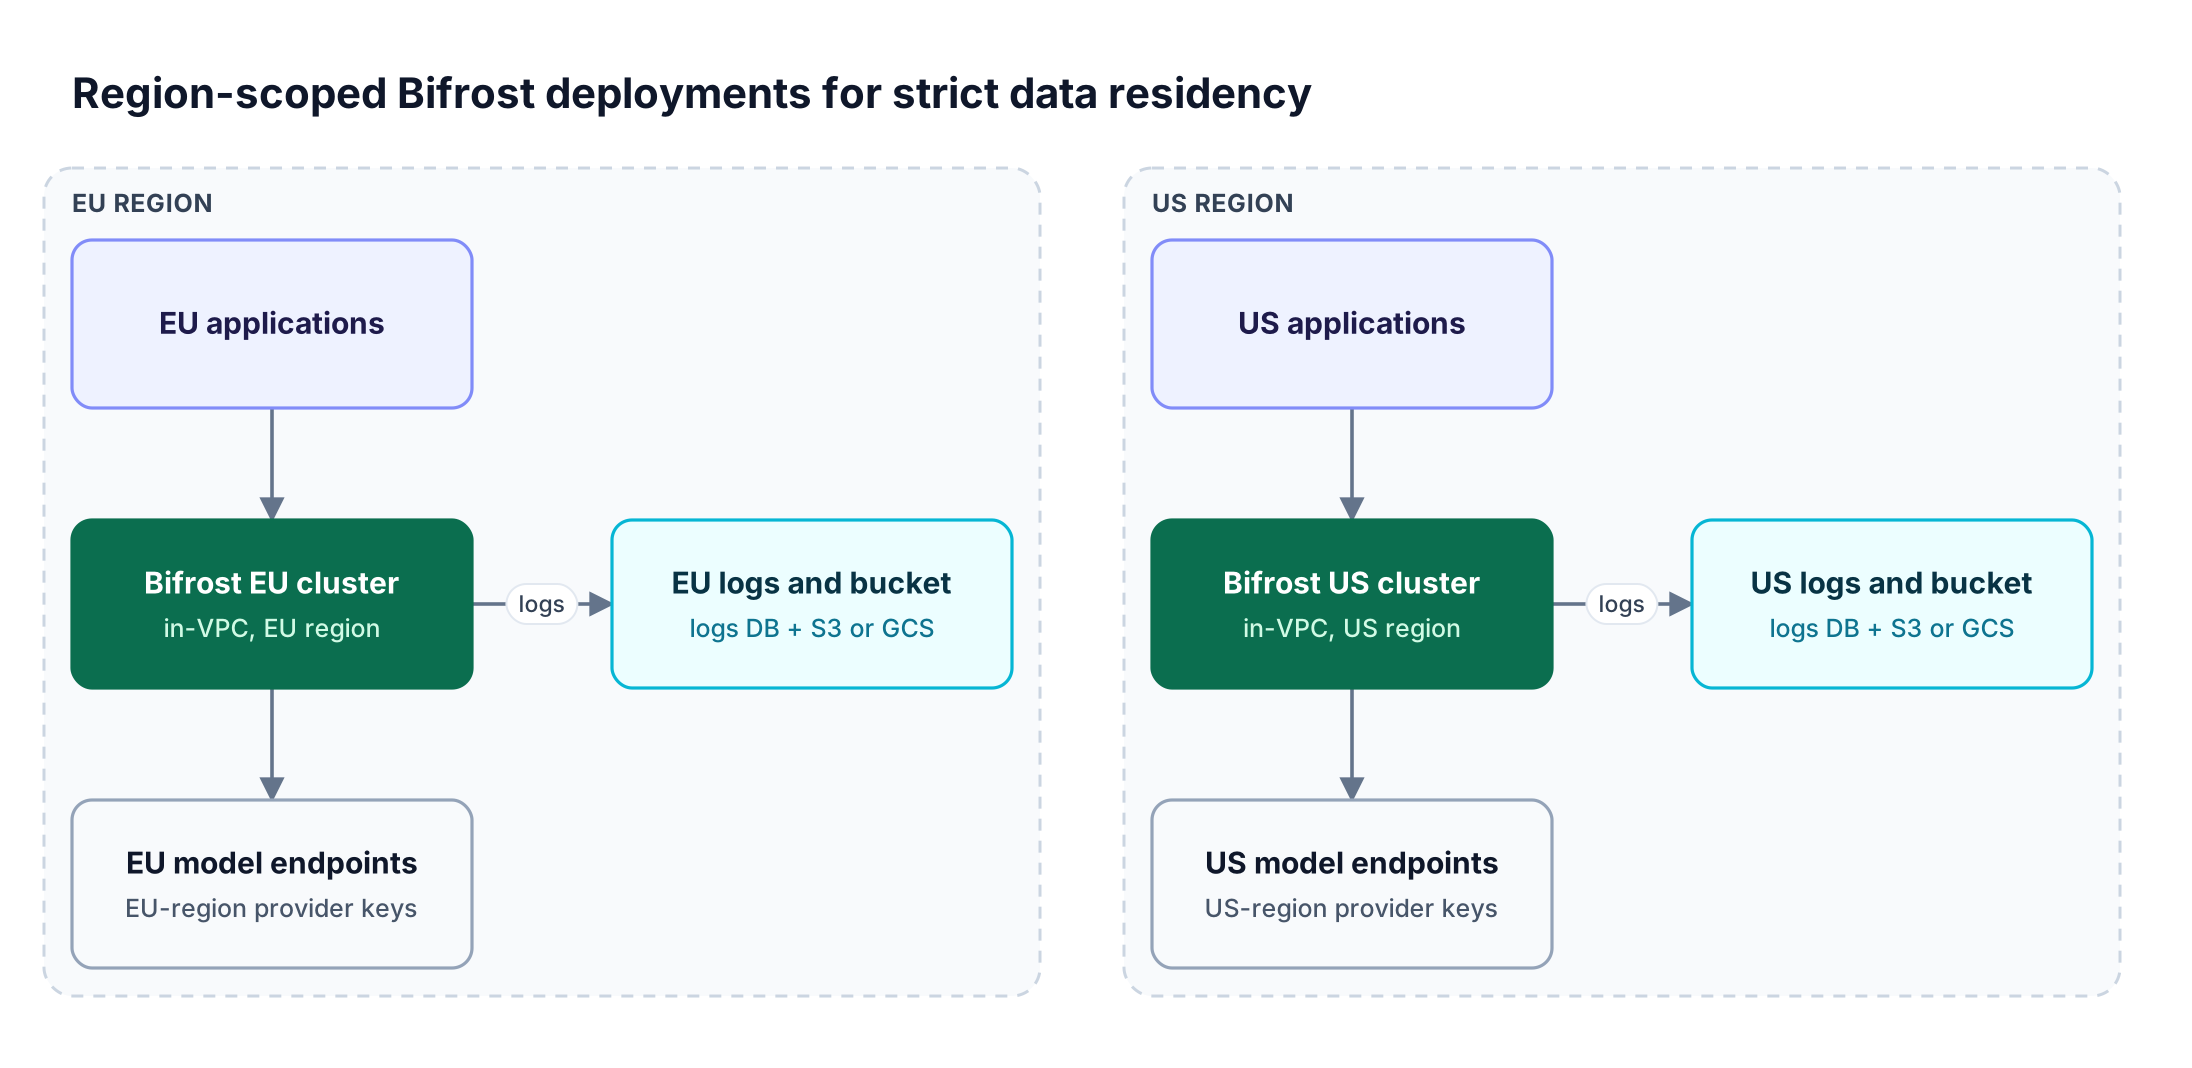
Task: Select the US model endpoints box
Action: [1352, 884]
